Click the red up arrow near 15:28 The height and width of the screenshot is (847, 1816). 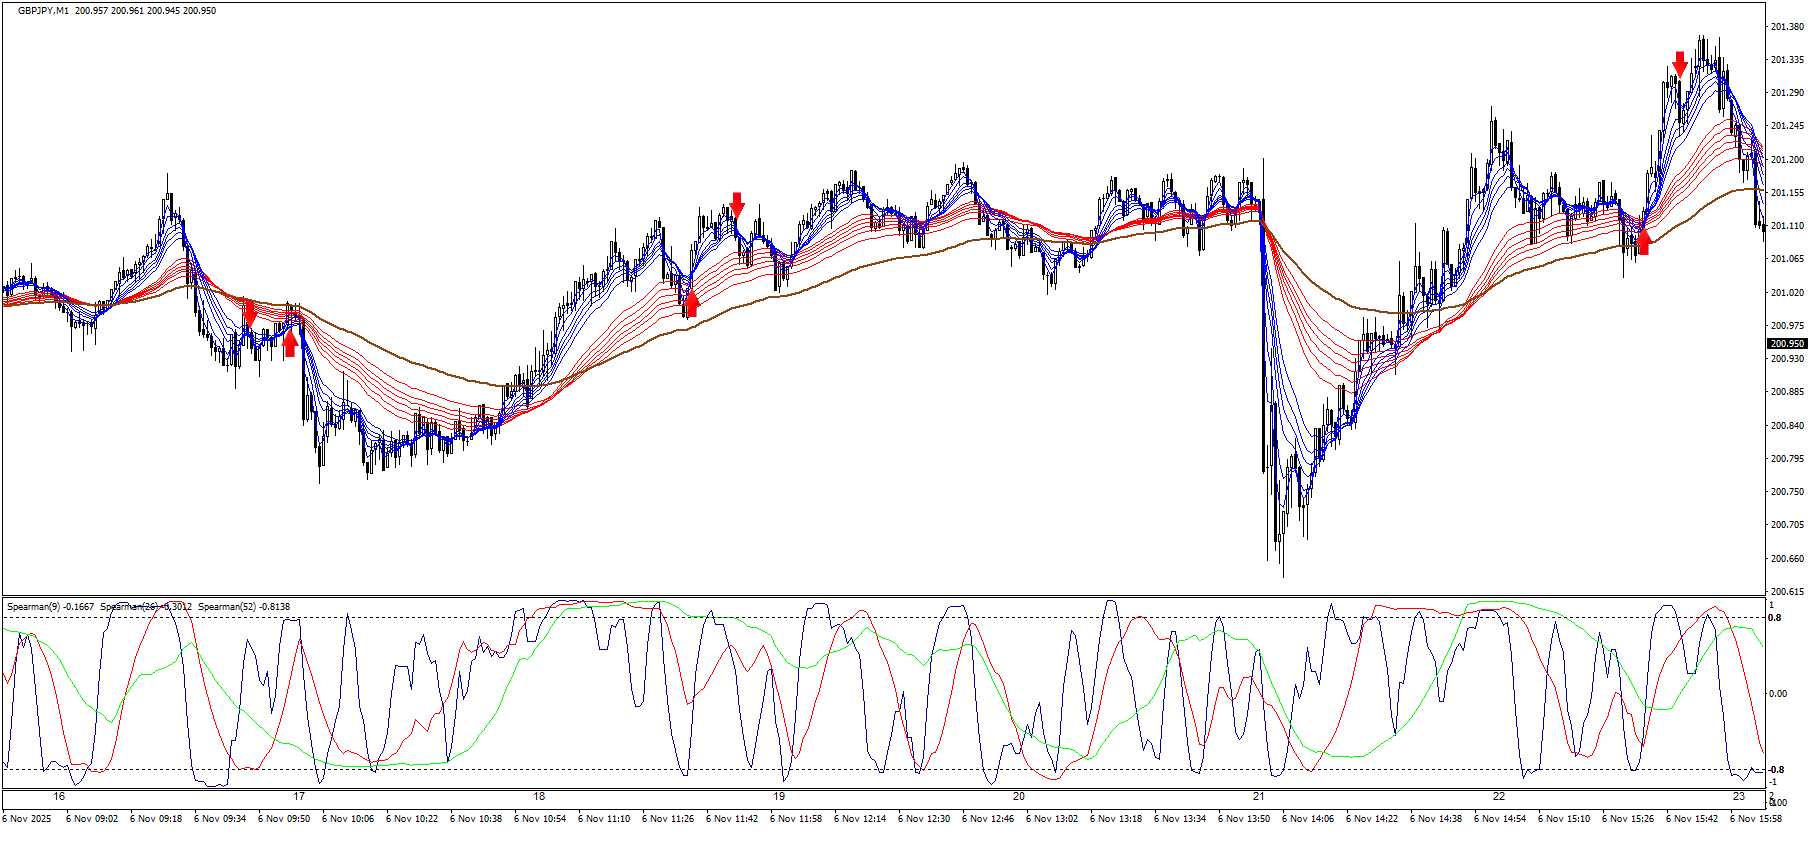(x=1642, y=242)
